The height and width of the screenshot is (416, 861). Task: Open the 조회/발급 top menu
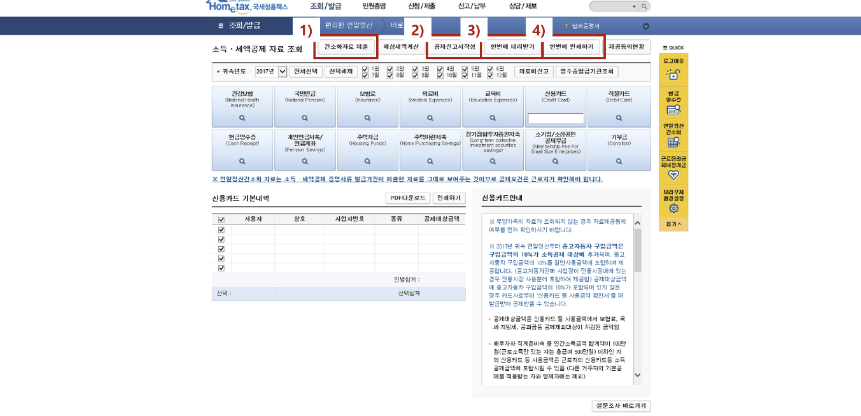pos(325,6)
